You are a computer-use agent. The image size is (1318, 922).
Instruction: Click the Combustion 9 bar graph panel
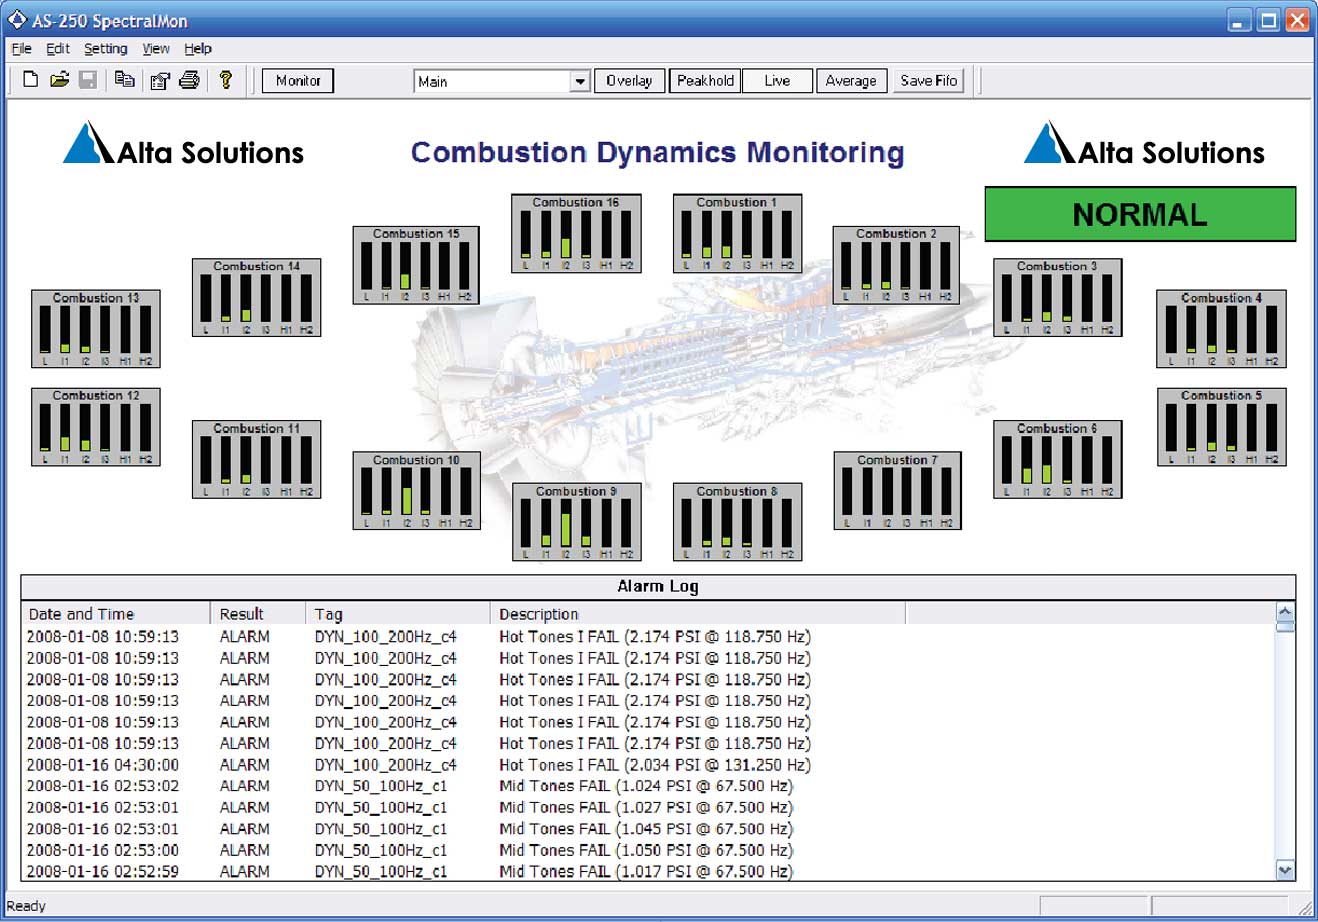pyautogui.click(x=576, y=522)
